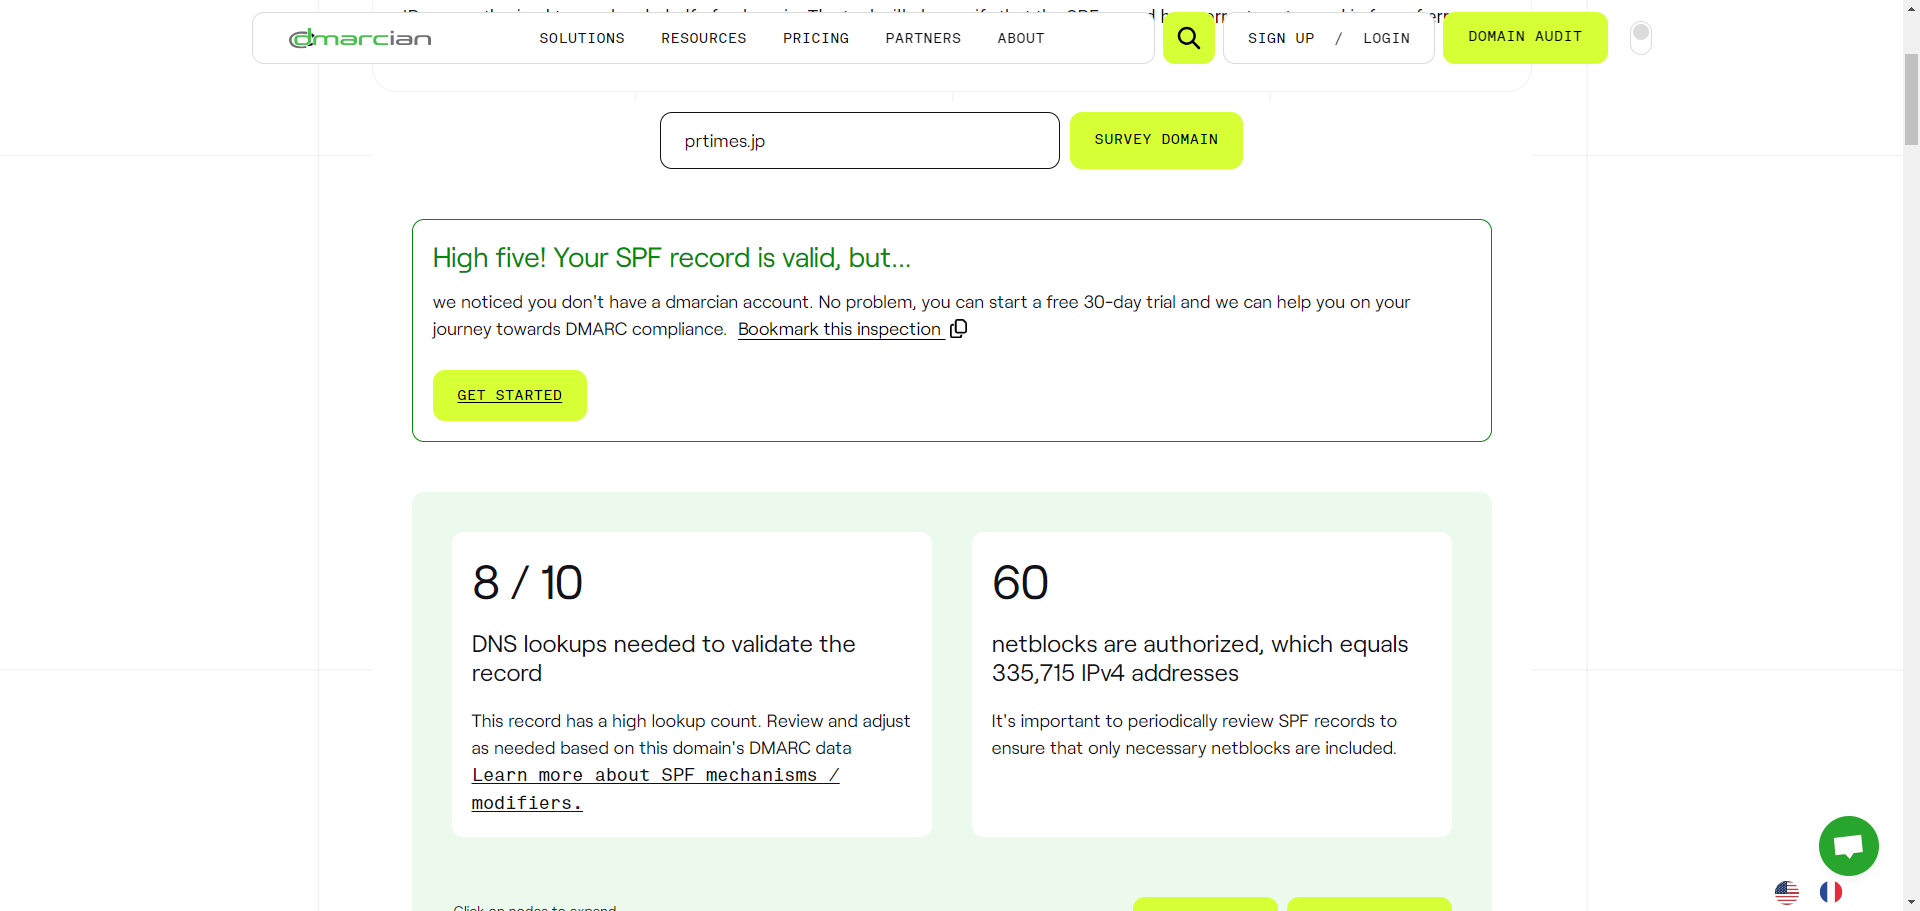1920x911 pixels.
Task: Open the About menu
Action: (x=1021, y=38)
